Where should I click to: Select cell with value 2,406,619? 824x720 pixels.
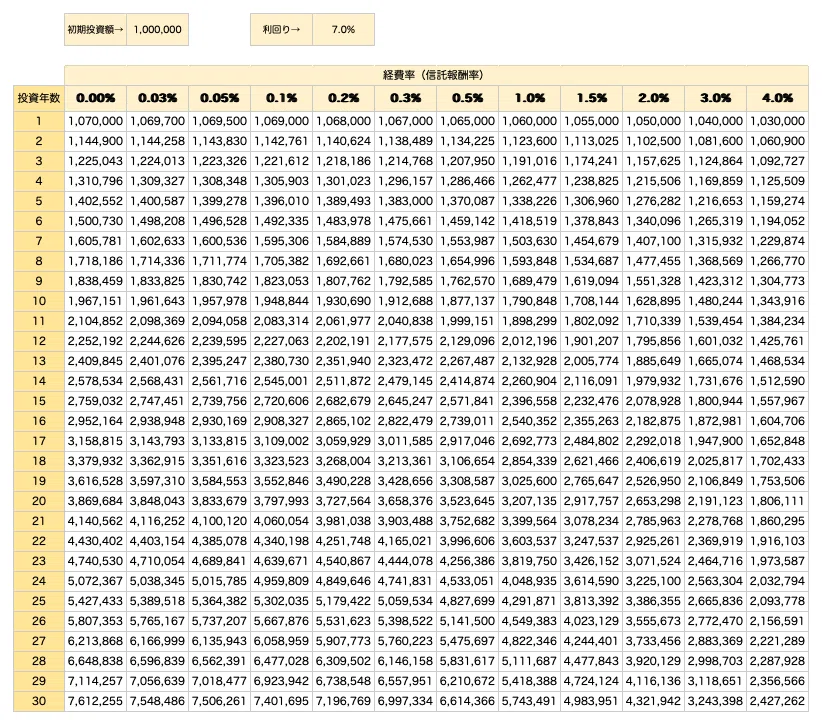point(653,461)
